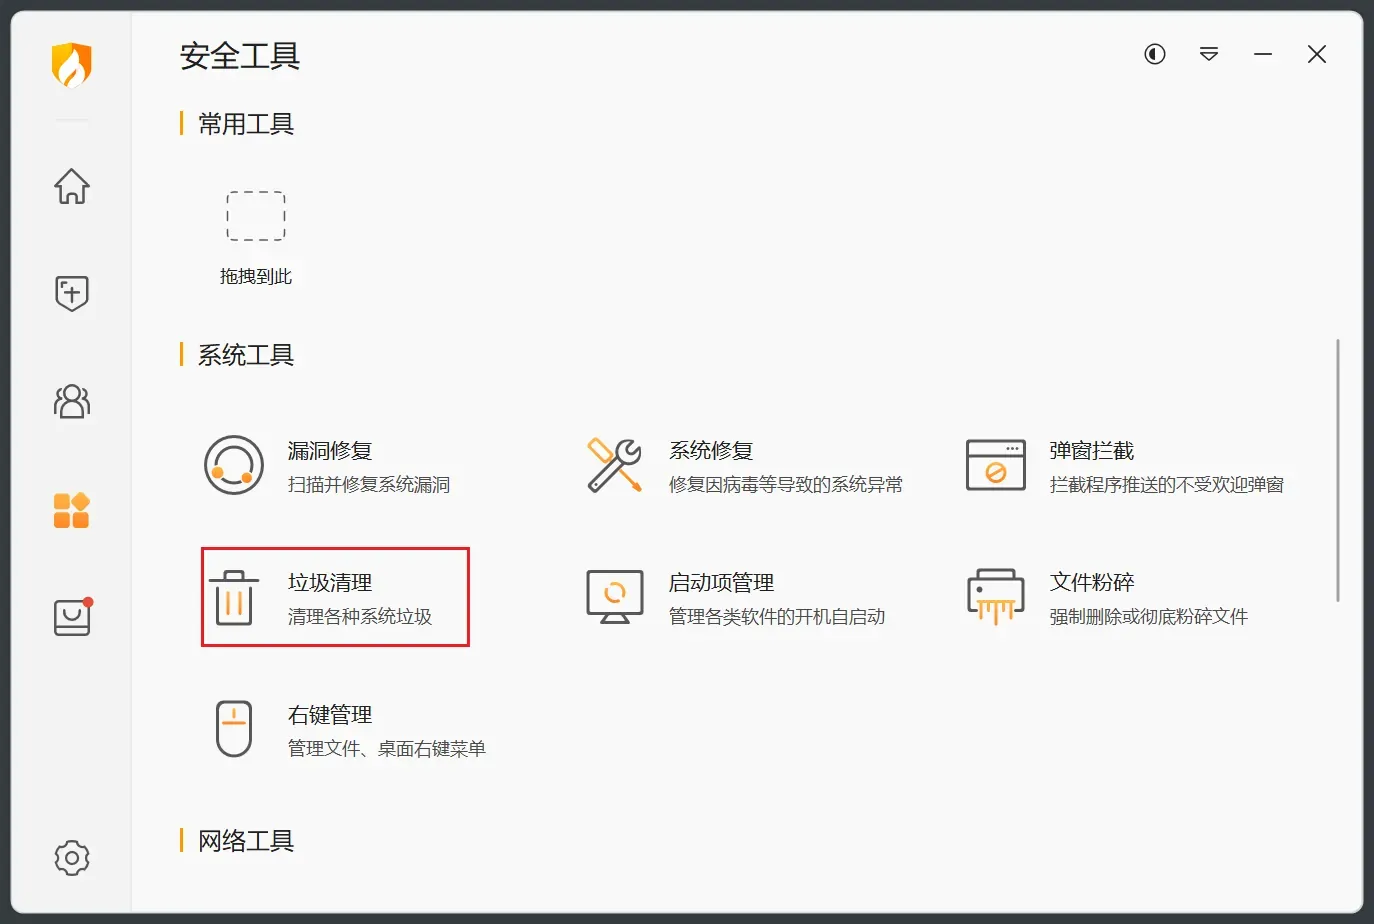Open the home page from sidebar

pos(71,186)
